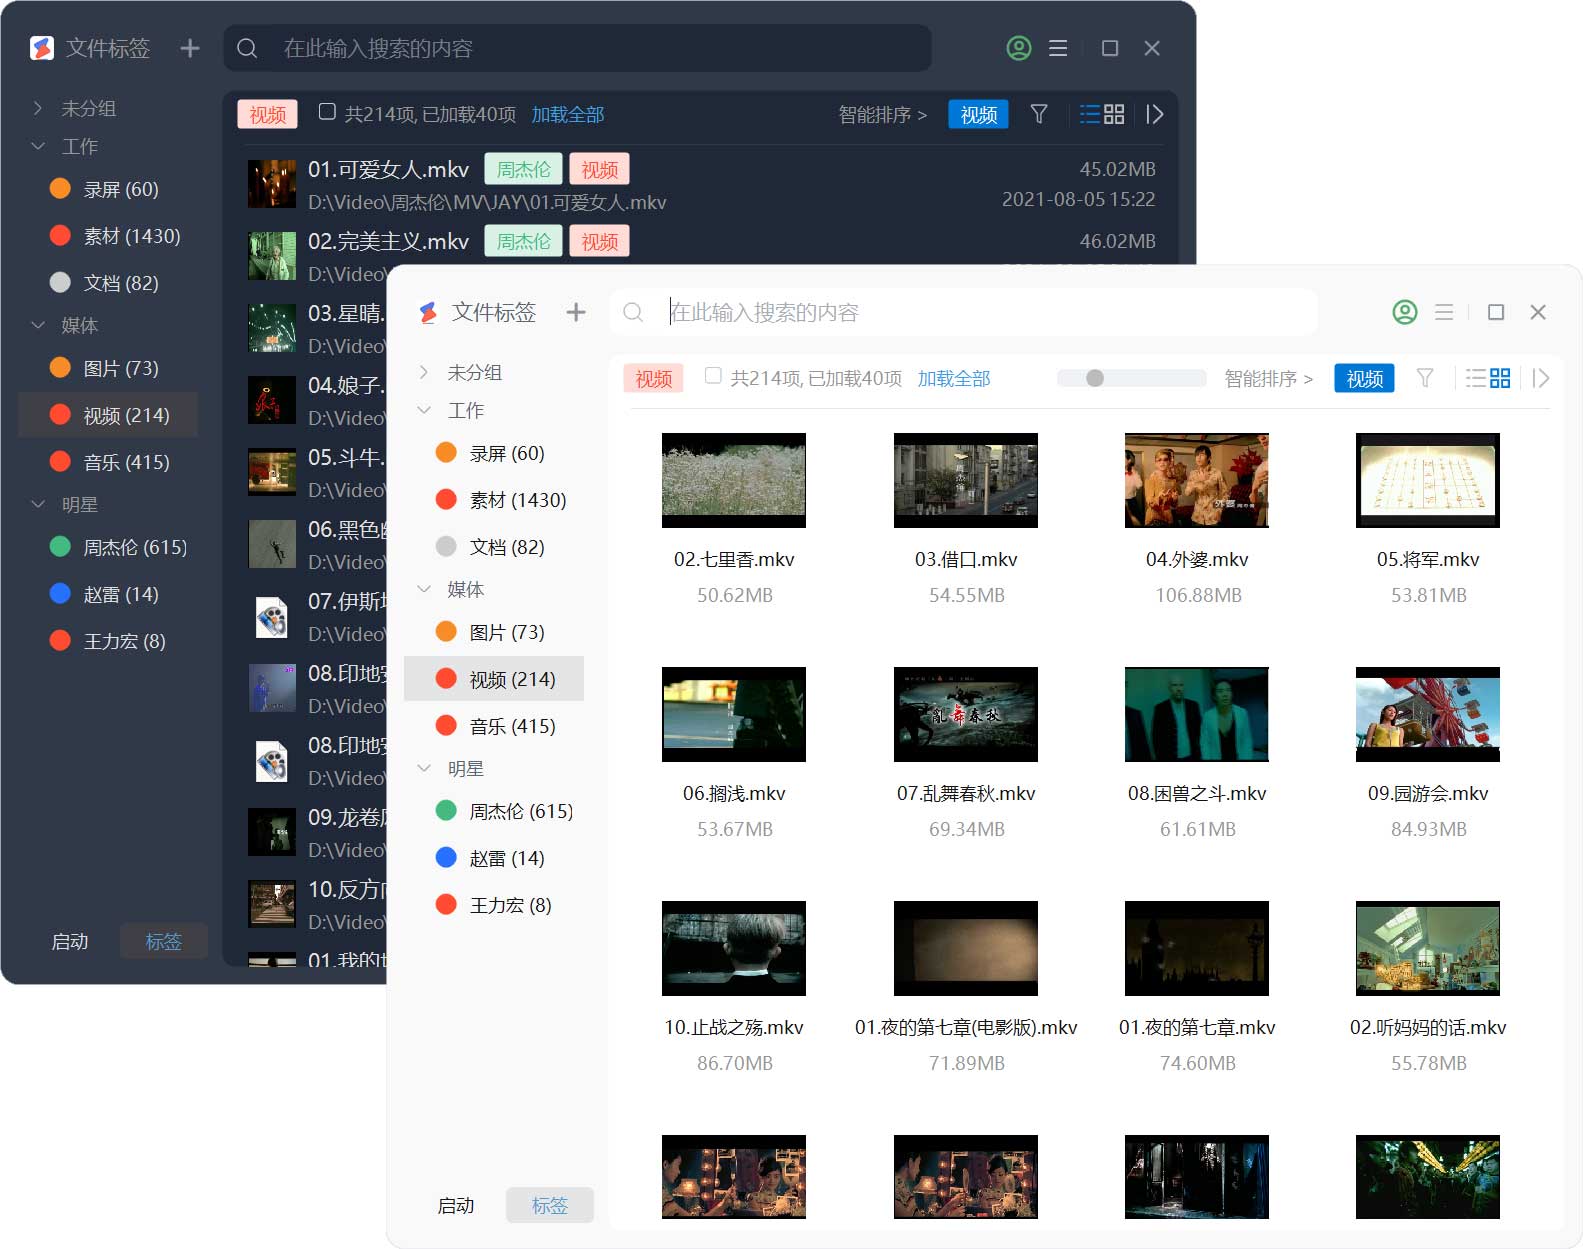Image resolution: width=1583 pixels, height=1249 pixels.
Task: Switch to grid view in dark window
Action: (1114, 114)
